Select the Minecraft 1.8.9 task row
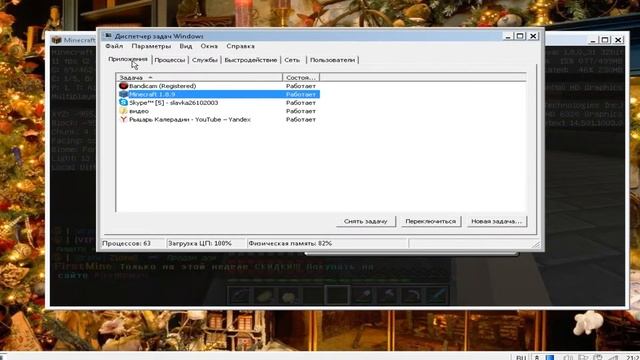The image size is (640, 360). click(218, 94)
